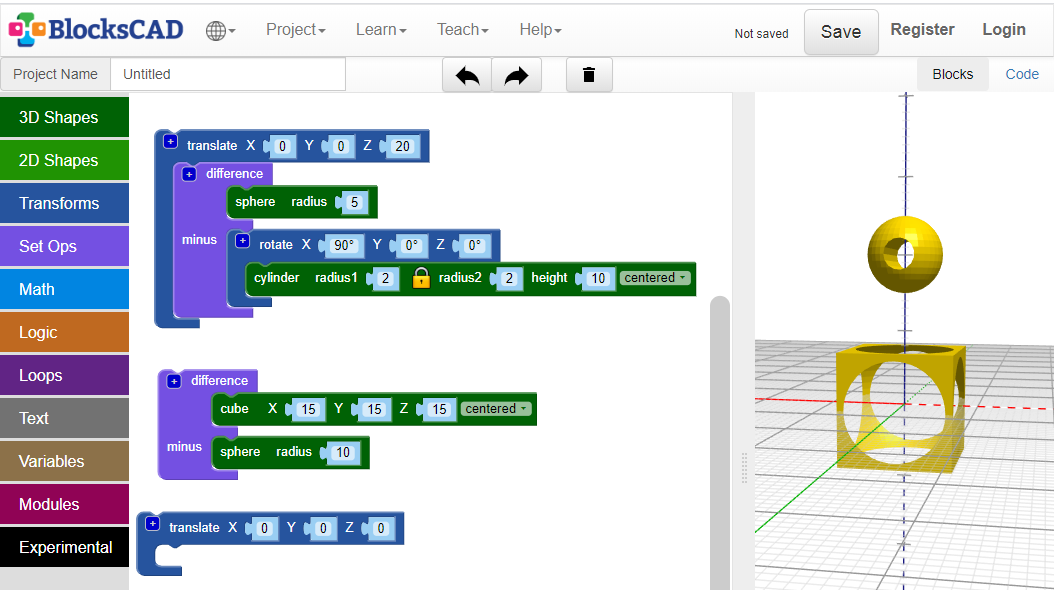
Task: Click the workspace vertical scrollbar
Action: [x=720, y=440]
